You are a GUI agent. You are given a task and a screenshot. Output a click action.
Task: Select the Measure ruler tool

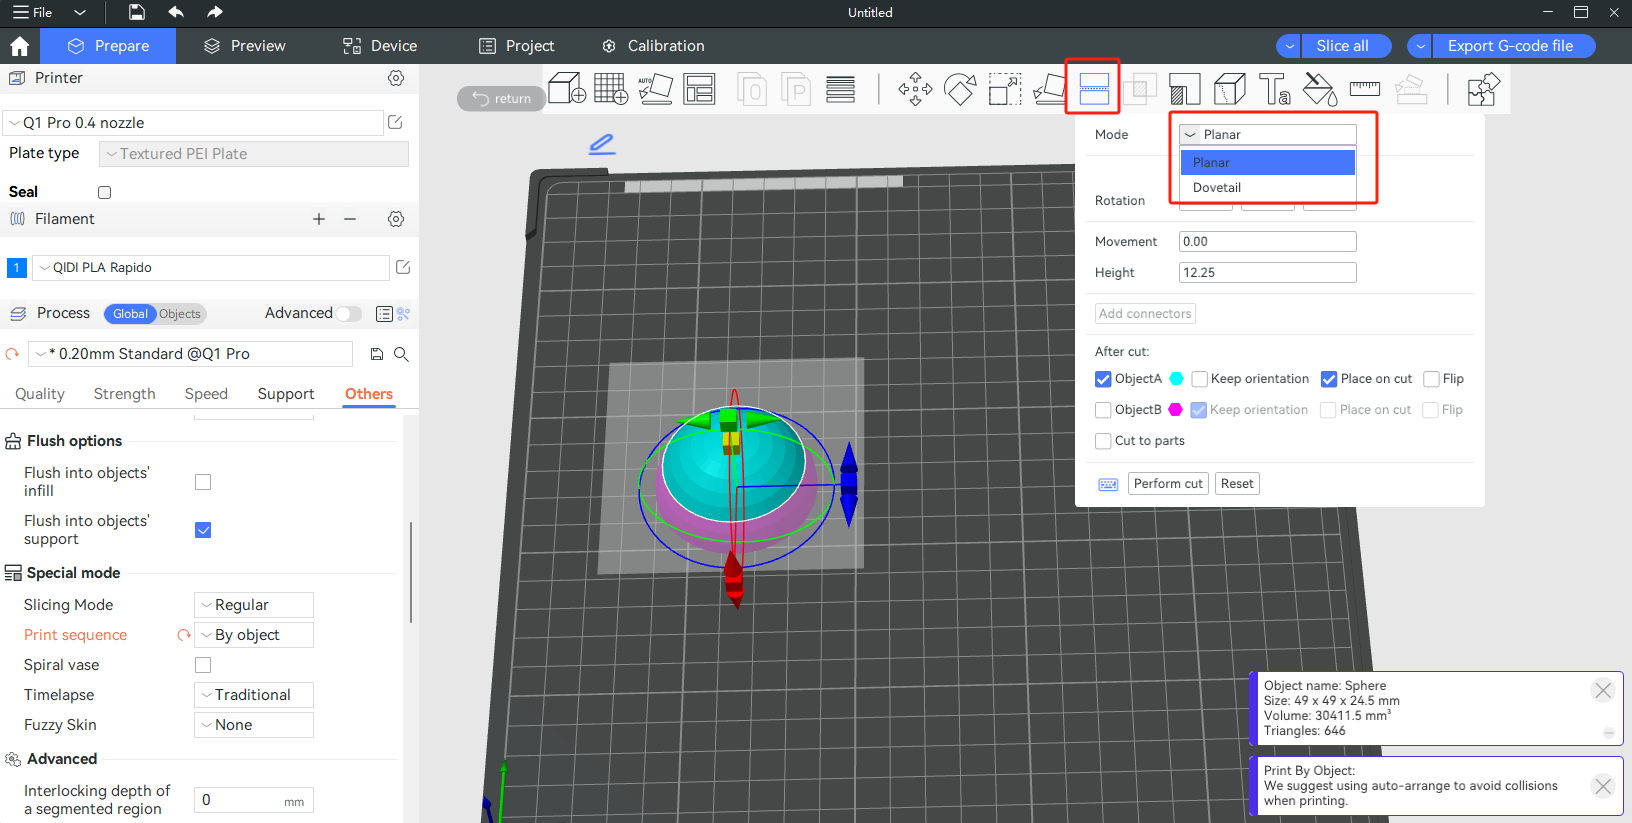coord(1364,89)
